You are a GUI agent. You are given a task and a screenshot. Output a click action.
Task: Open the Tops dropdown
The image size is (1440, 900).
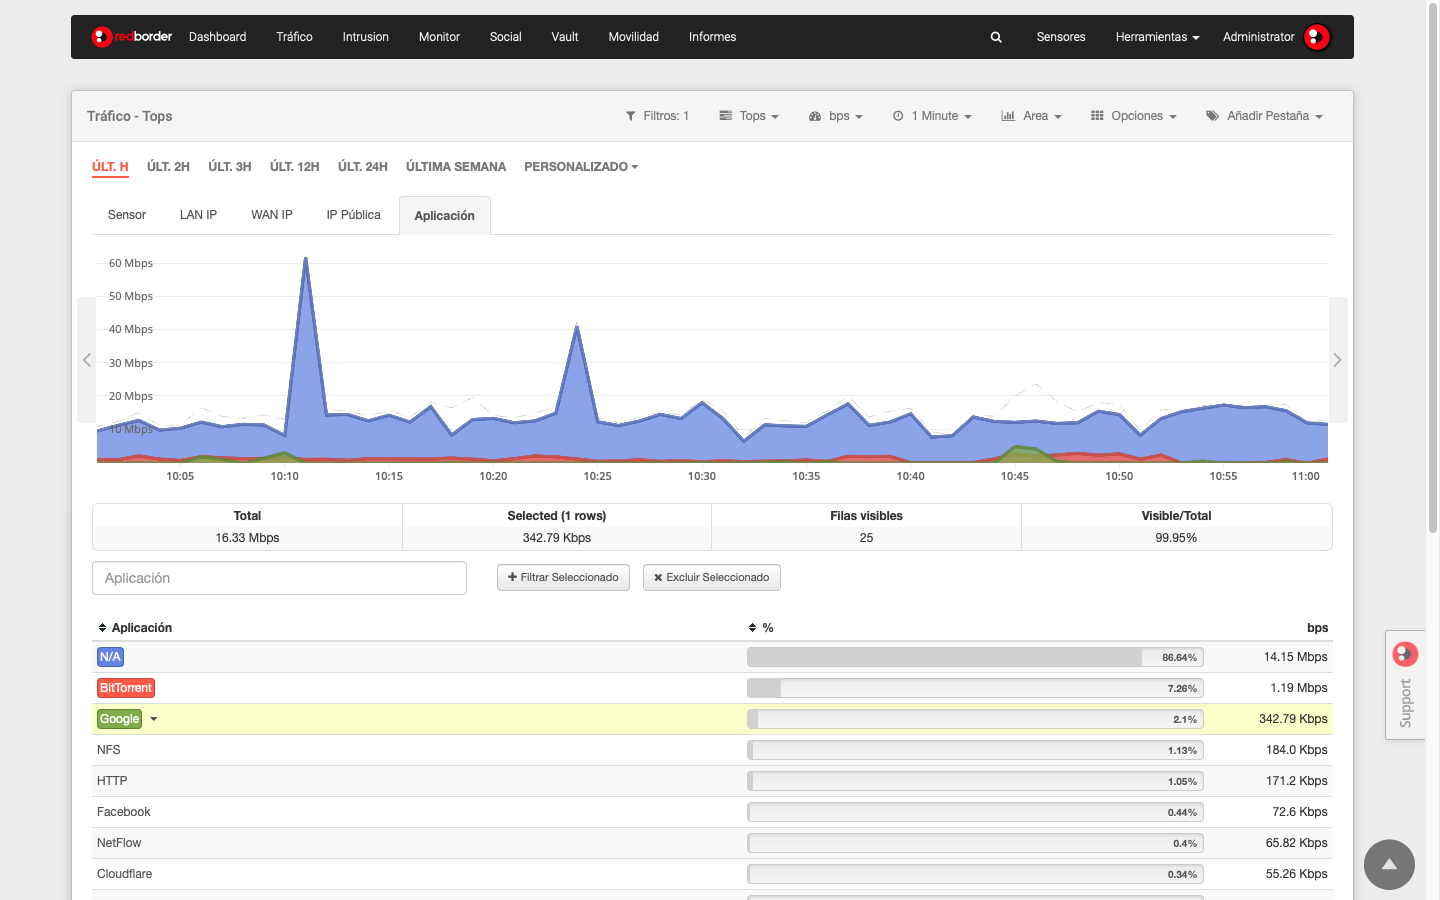[x=749, y=116]
